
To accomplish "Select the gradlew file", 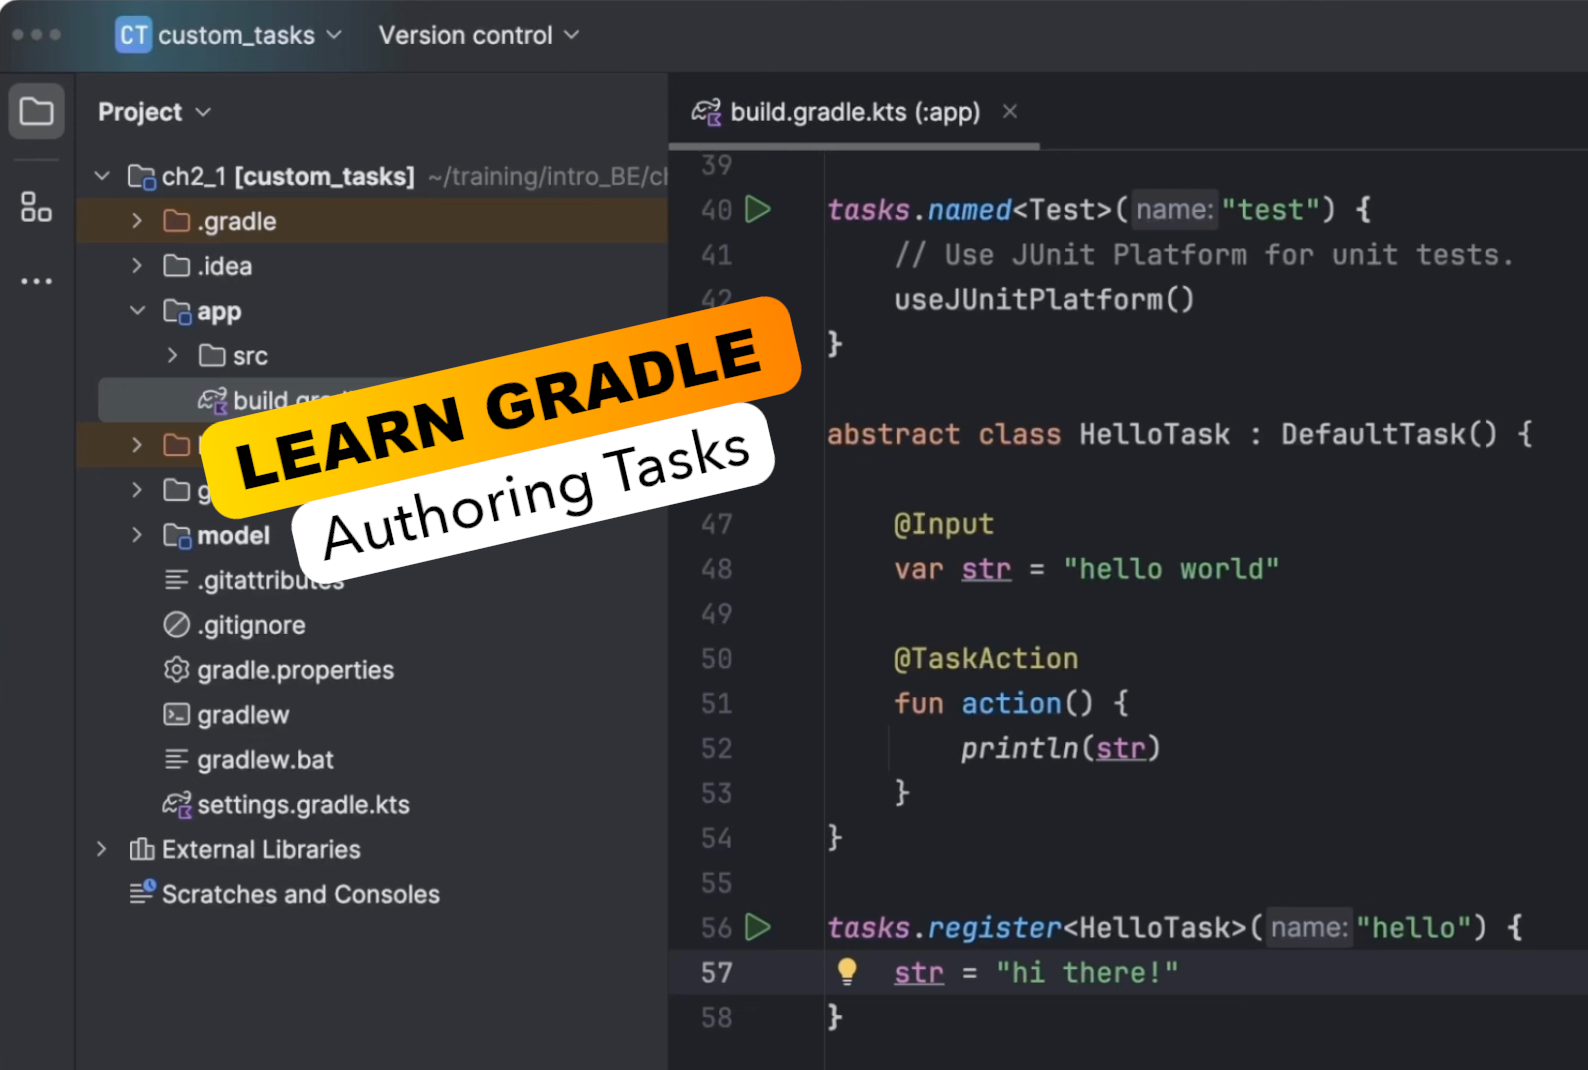I will pyautogui.click(x=243, y=715).
